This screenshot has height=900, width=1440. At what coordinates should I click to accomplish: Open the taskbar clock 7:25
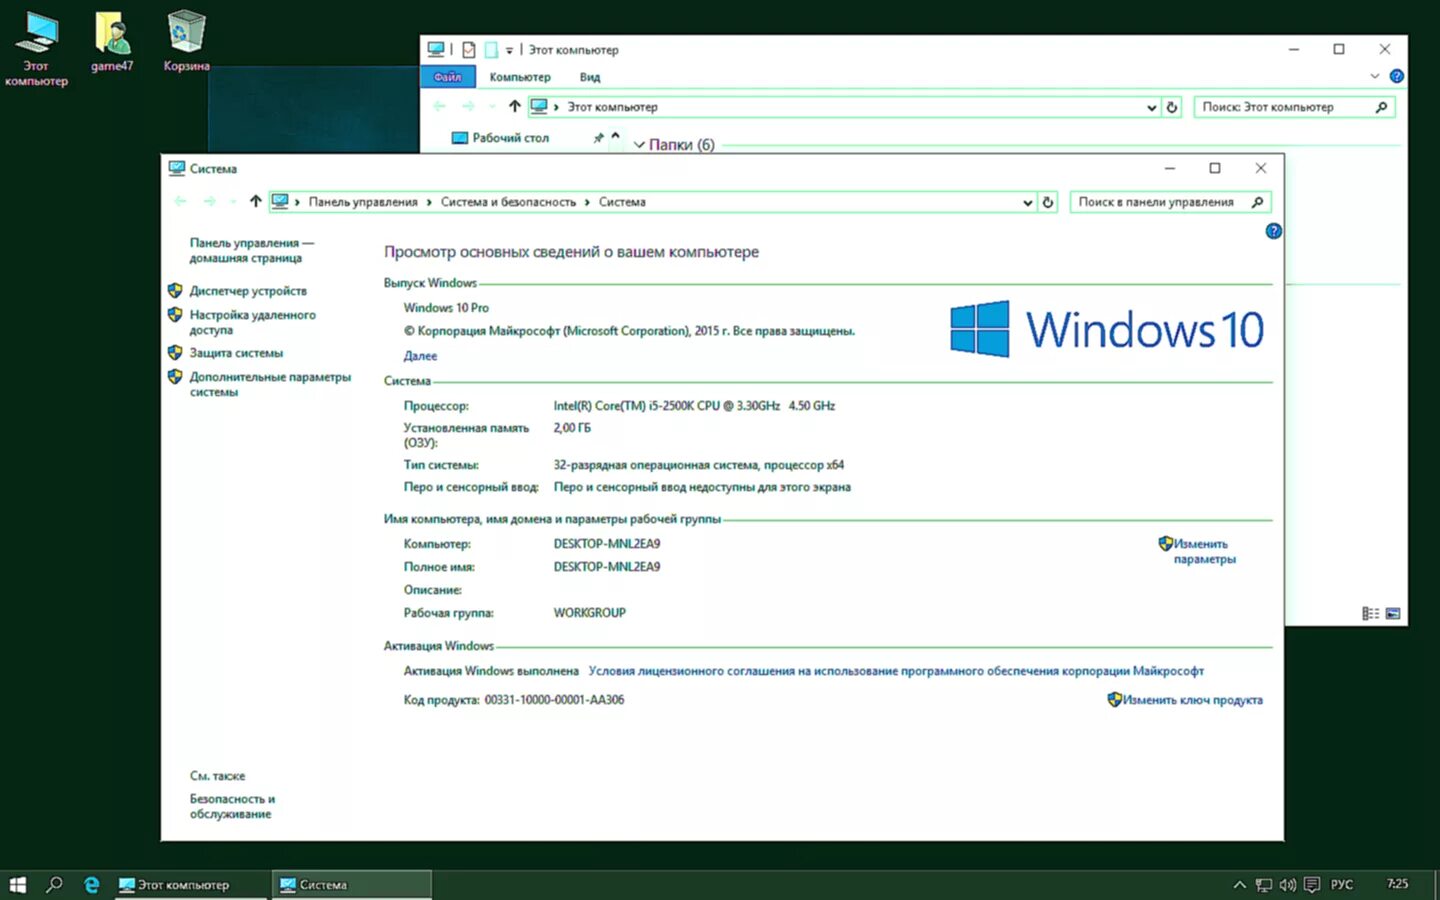pyautogui.click(x=1398, y=884)
